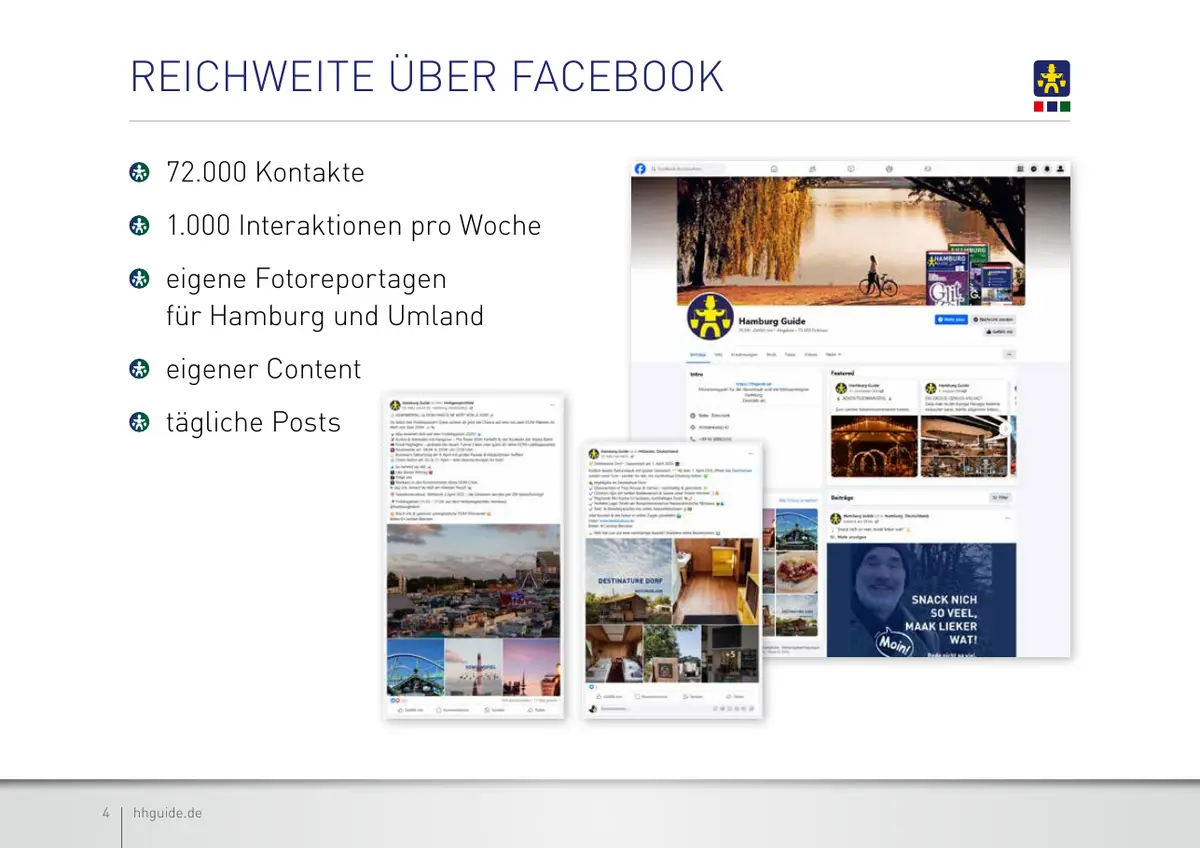Open the large DOM fairground photo
Image resolution: width=1200 pixels, height=848 pixels.
473,580
